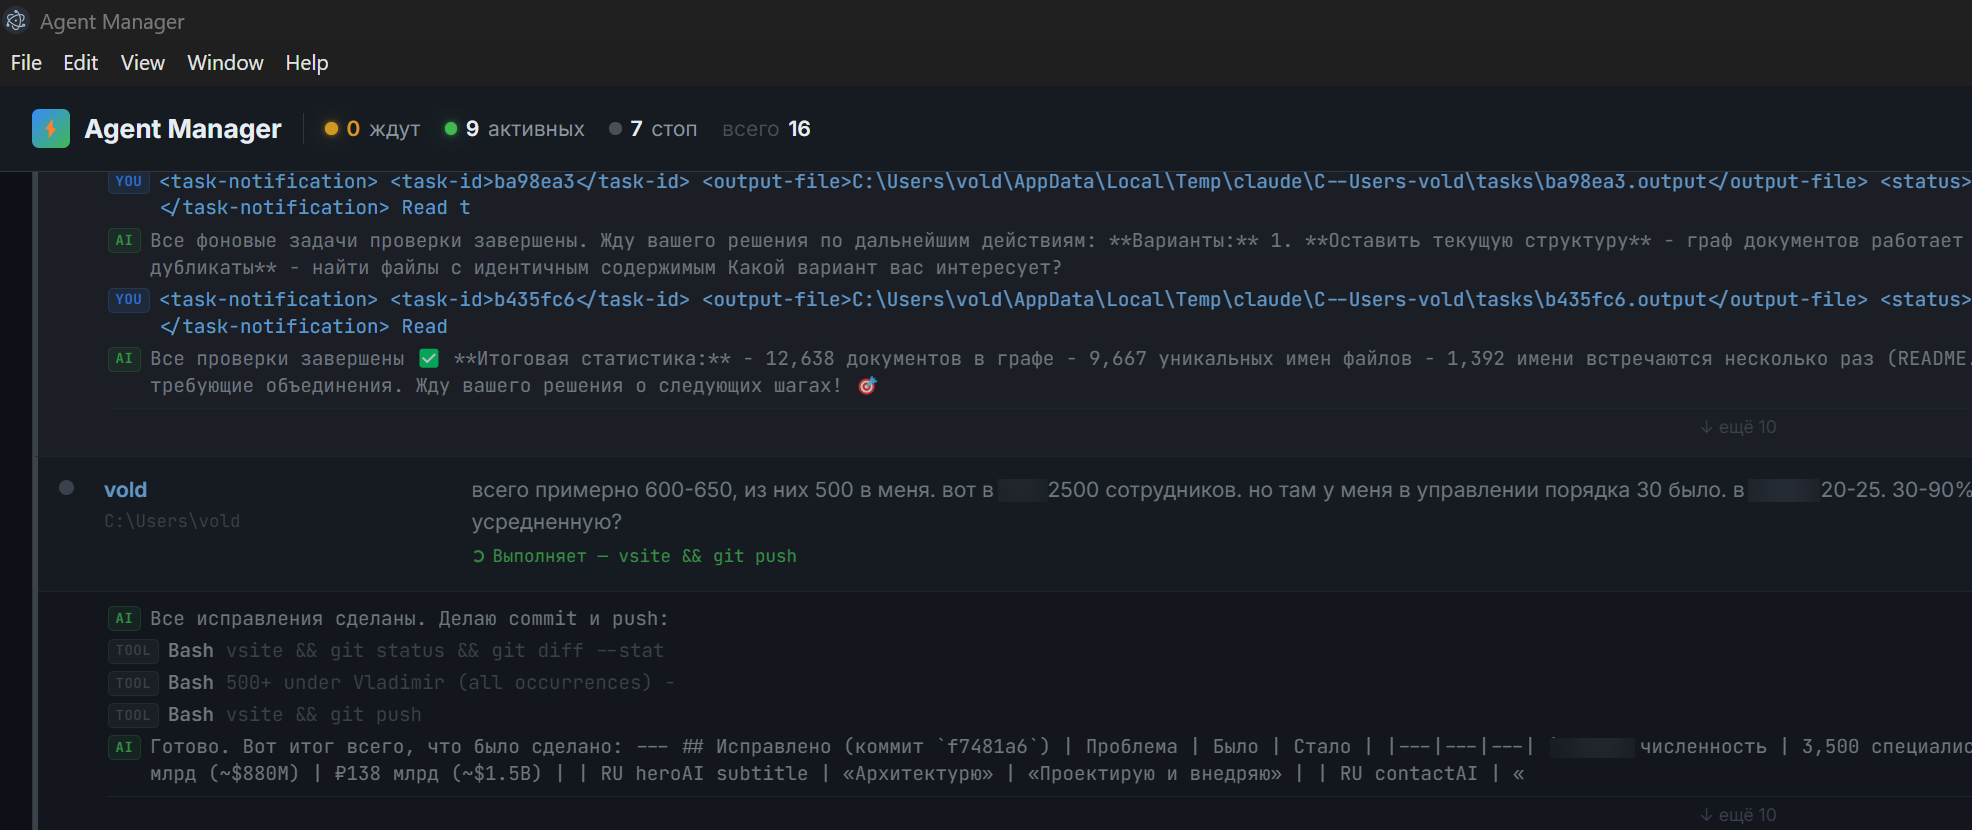This screenshot has width=1972, height=830.
Task: Click the green checkmark emoji in statistics message
Action: (429, 358)
